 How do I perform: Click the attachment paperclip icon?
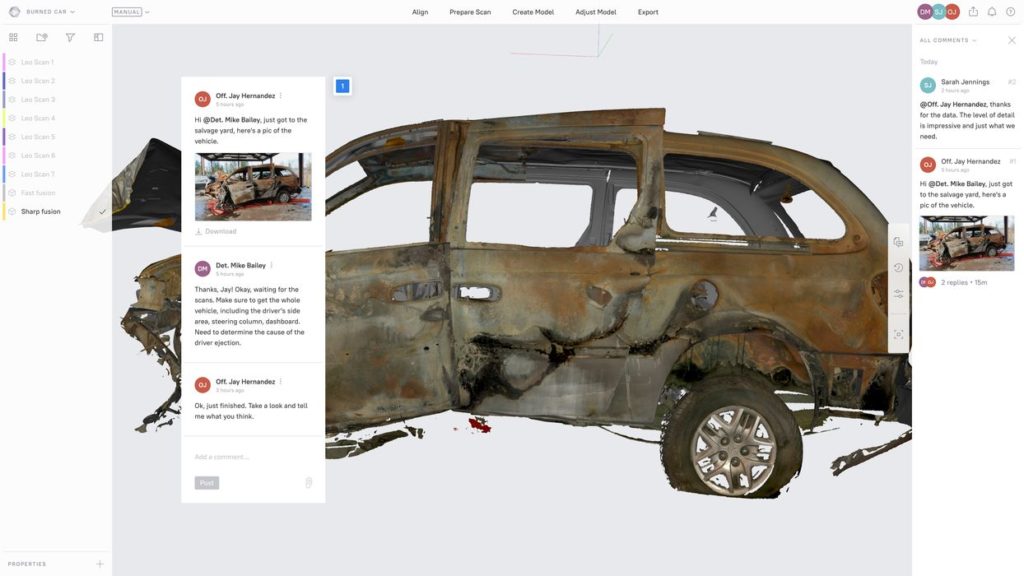click(308, 483)
